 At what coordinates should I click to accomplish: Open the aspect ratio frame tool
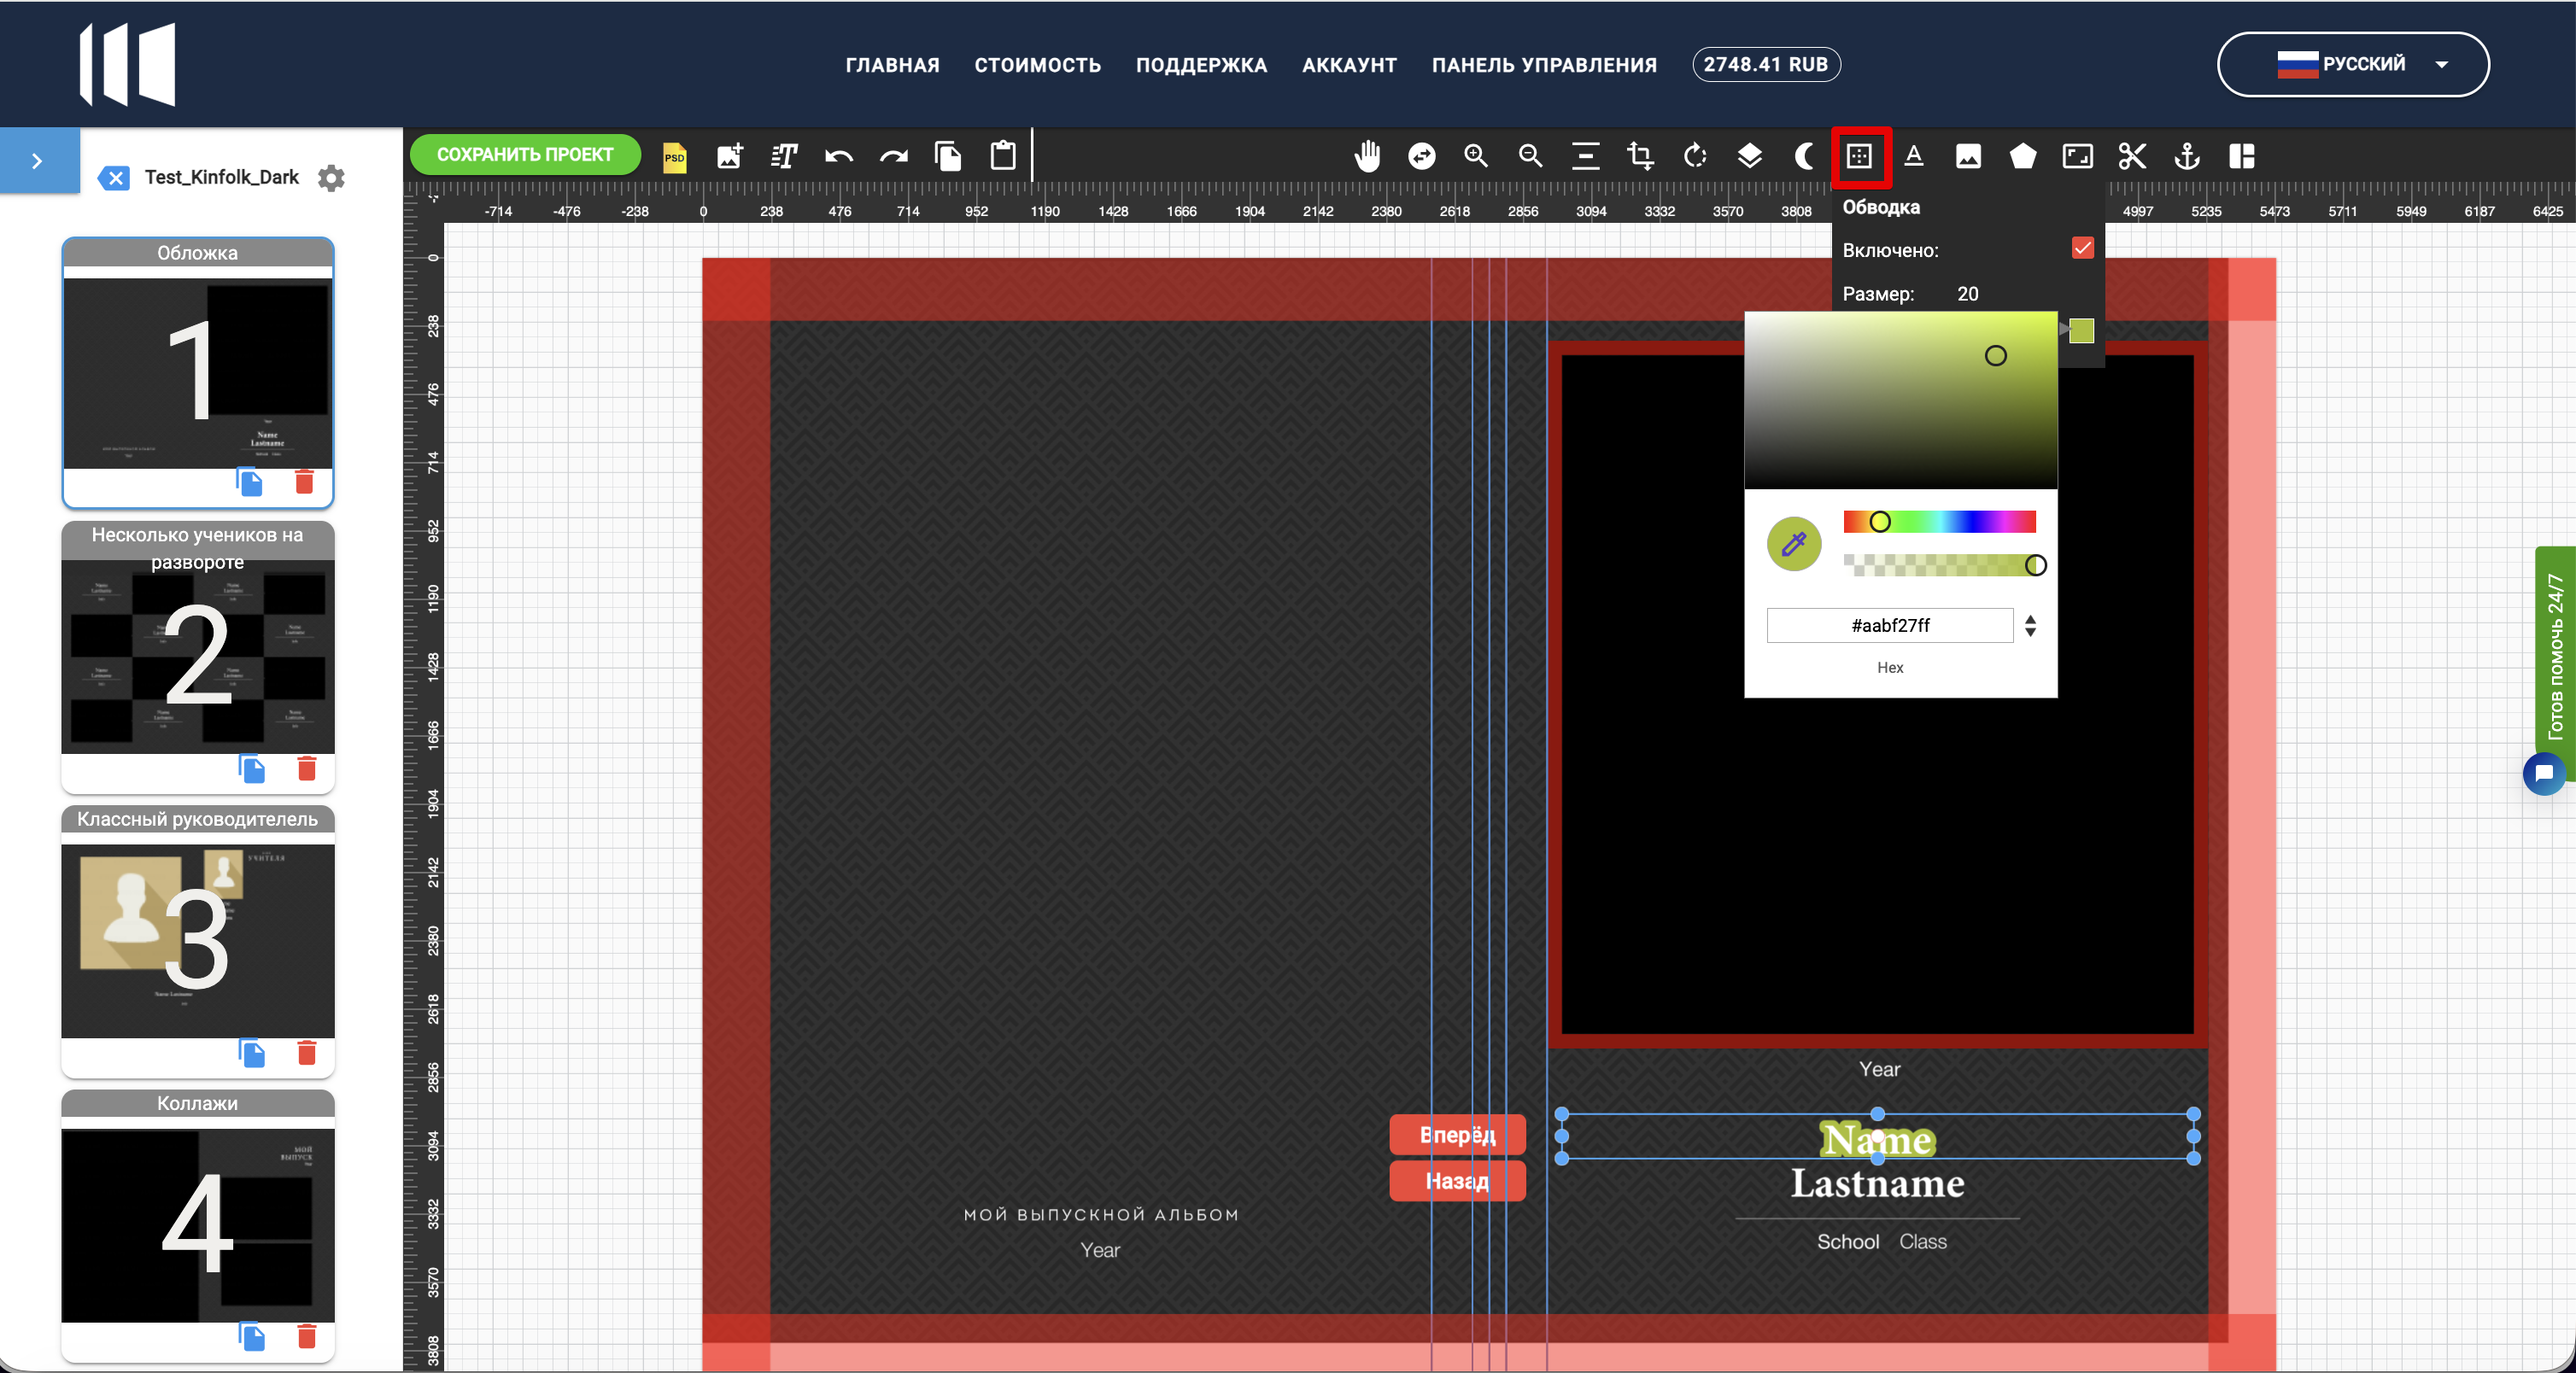click(x=2078, y=156)
